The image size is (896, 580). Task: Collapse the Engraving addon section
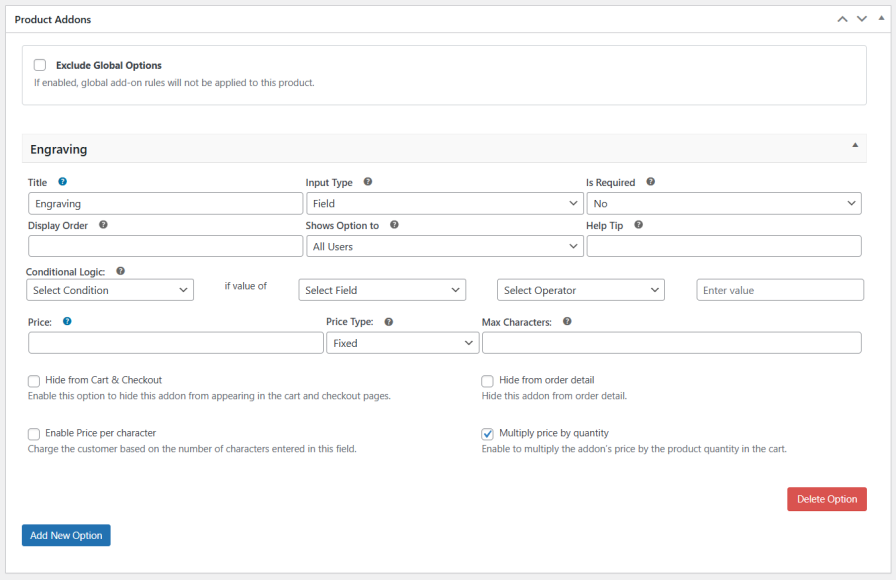pyautogui.click(x=855, y=147)
